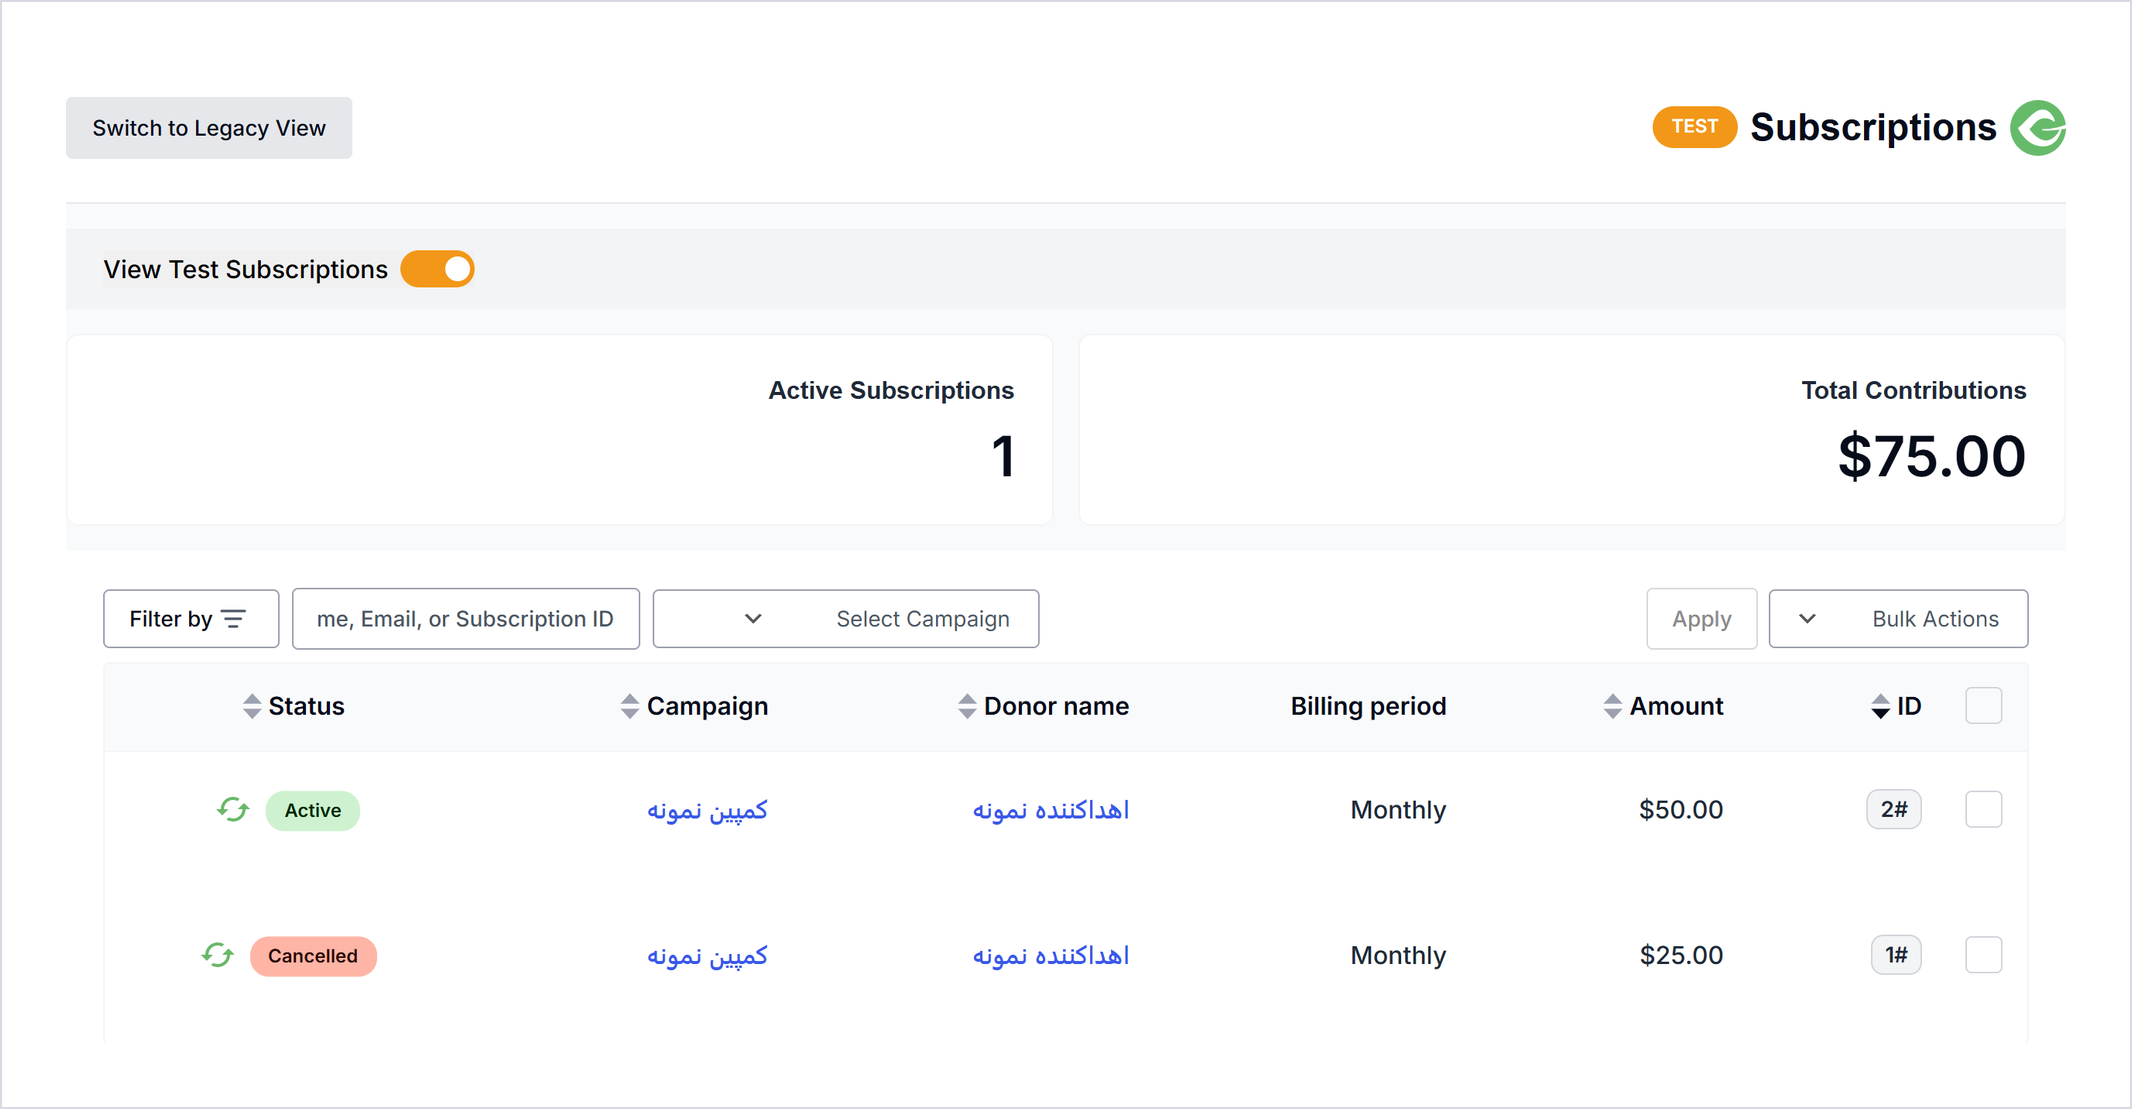Select the checkbox for subscription 1#

click(1983, 955)
